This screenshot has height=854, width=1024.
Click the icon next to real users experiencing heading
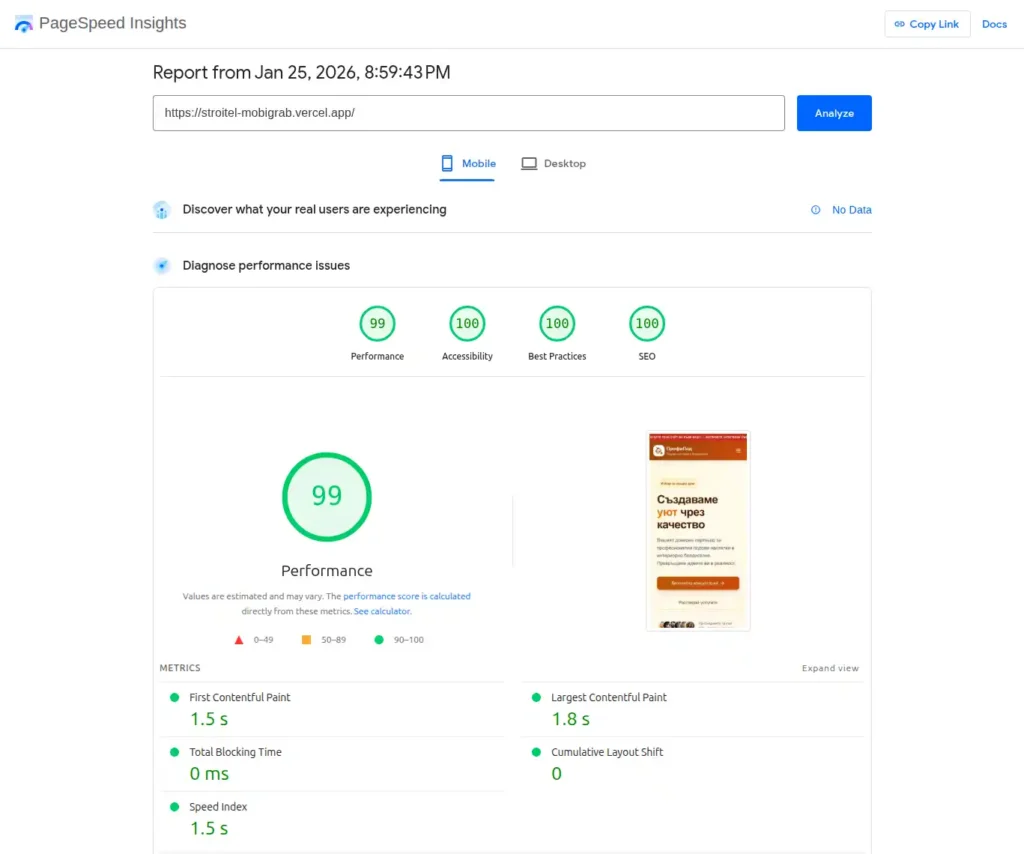tap(161, 210)
